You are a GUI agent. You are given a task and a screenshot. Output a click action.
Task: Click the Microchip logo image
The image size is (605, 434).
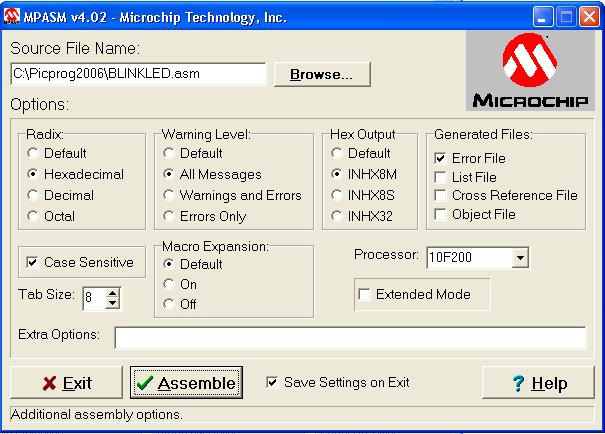[x=530, y=70]
